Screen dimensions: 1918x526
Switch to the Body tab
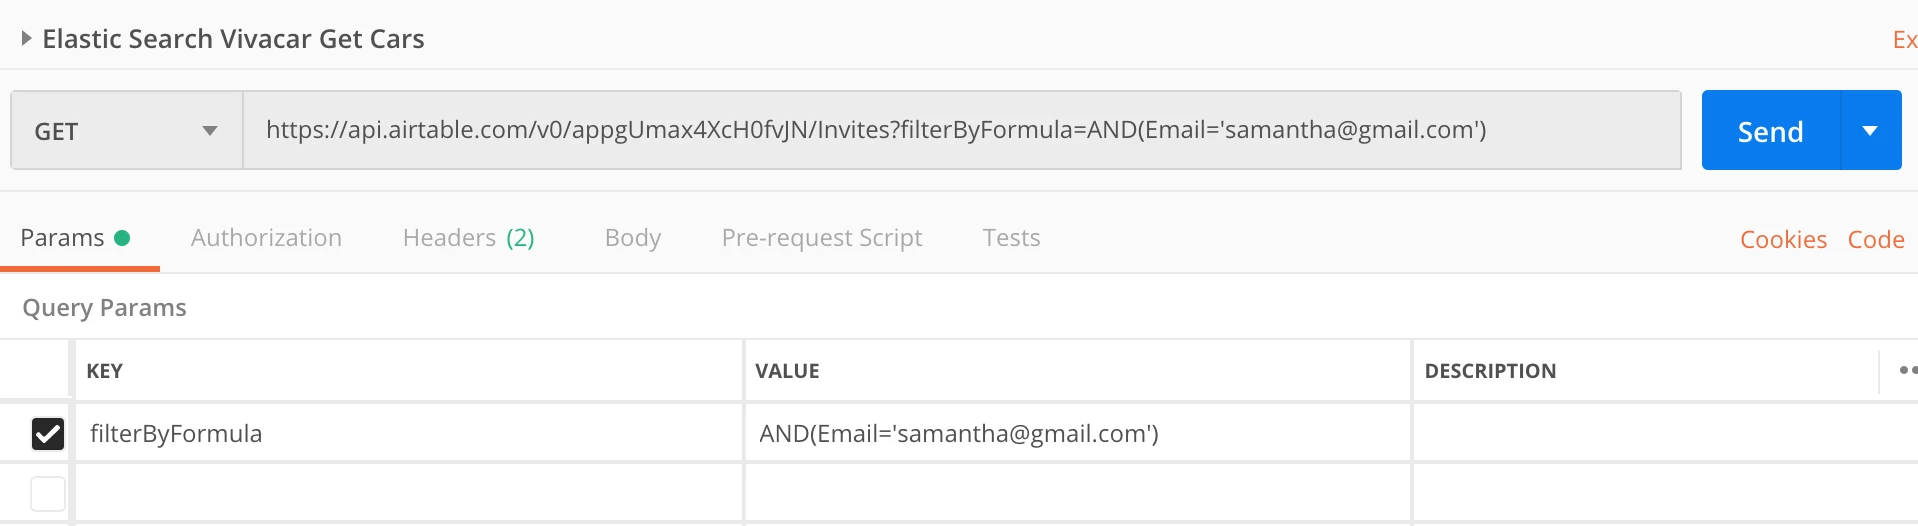click(x=633, y=238)
